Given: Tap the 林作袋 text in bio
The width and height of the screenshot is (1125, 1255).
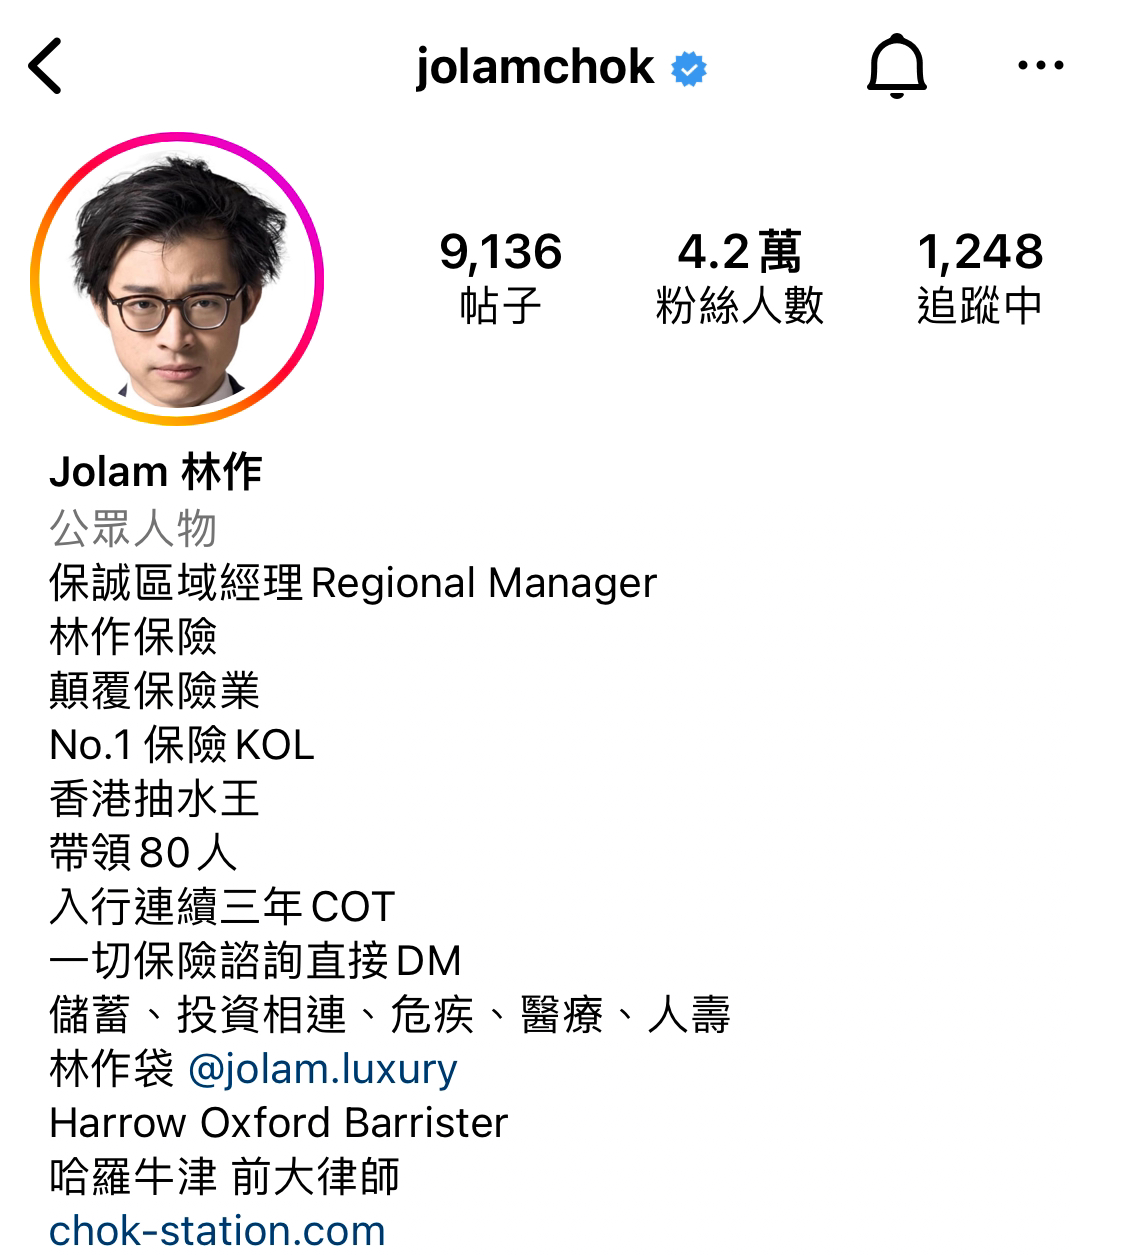Looking at the screenshot, I should coord(111,1069).
